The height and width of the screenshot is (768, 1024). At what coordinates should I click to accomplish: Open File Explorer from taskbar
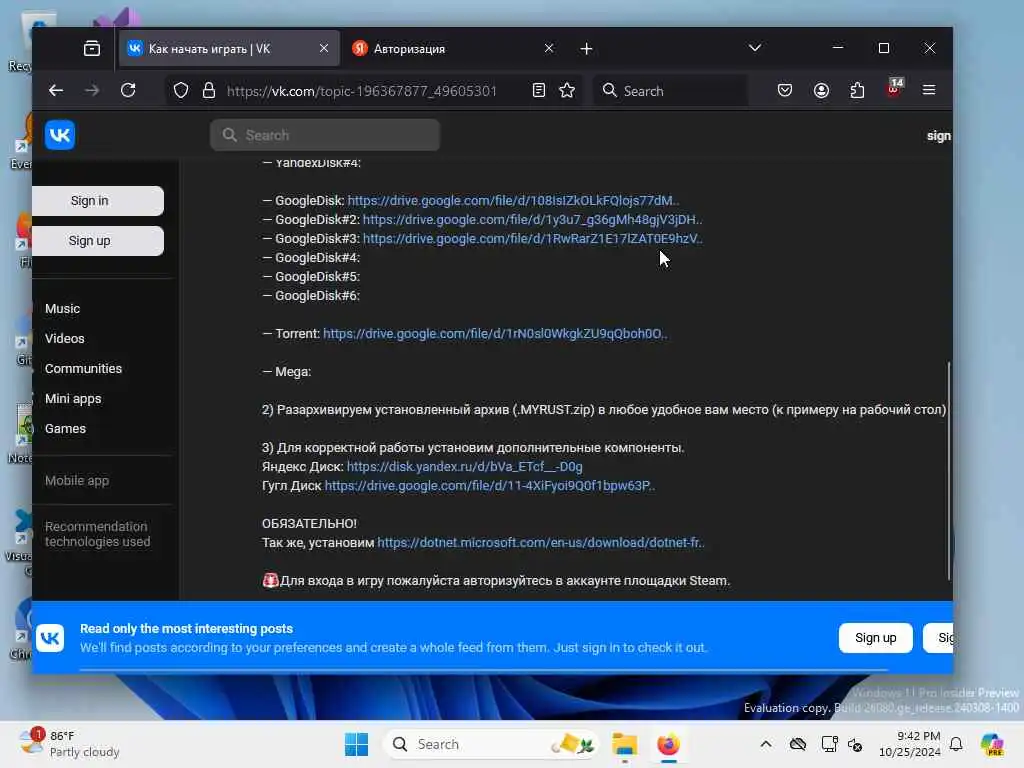(624, 744)
